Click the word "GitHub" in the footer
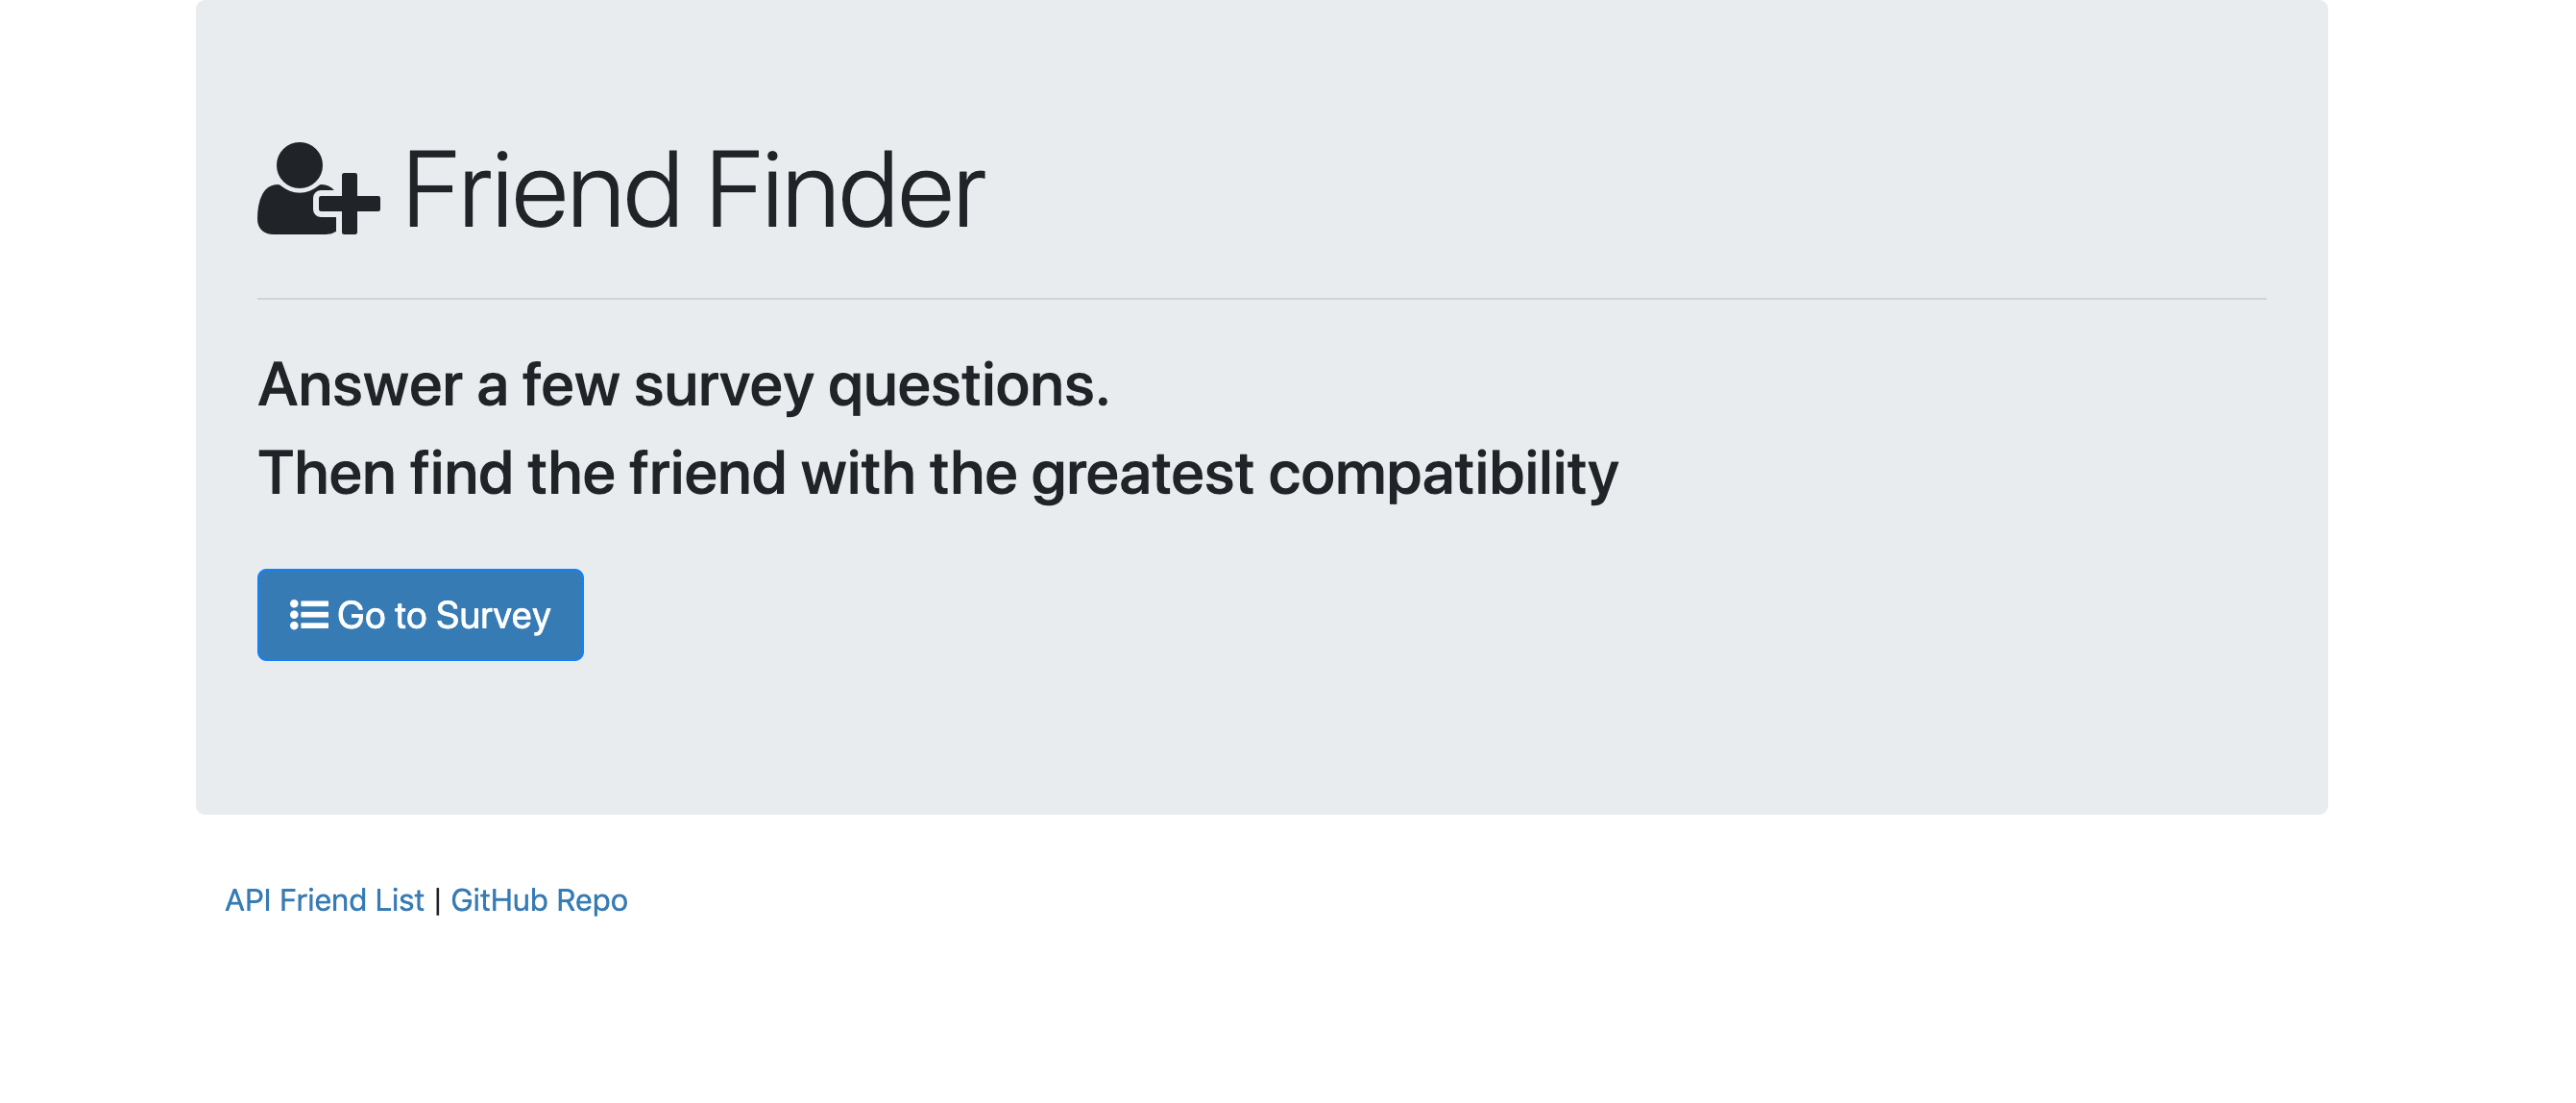The image size is (2576, 1103). (x=499, y=900)
